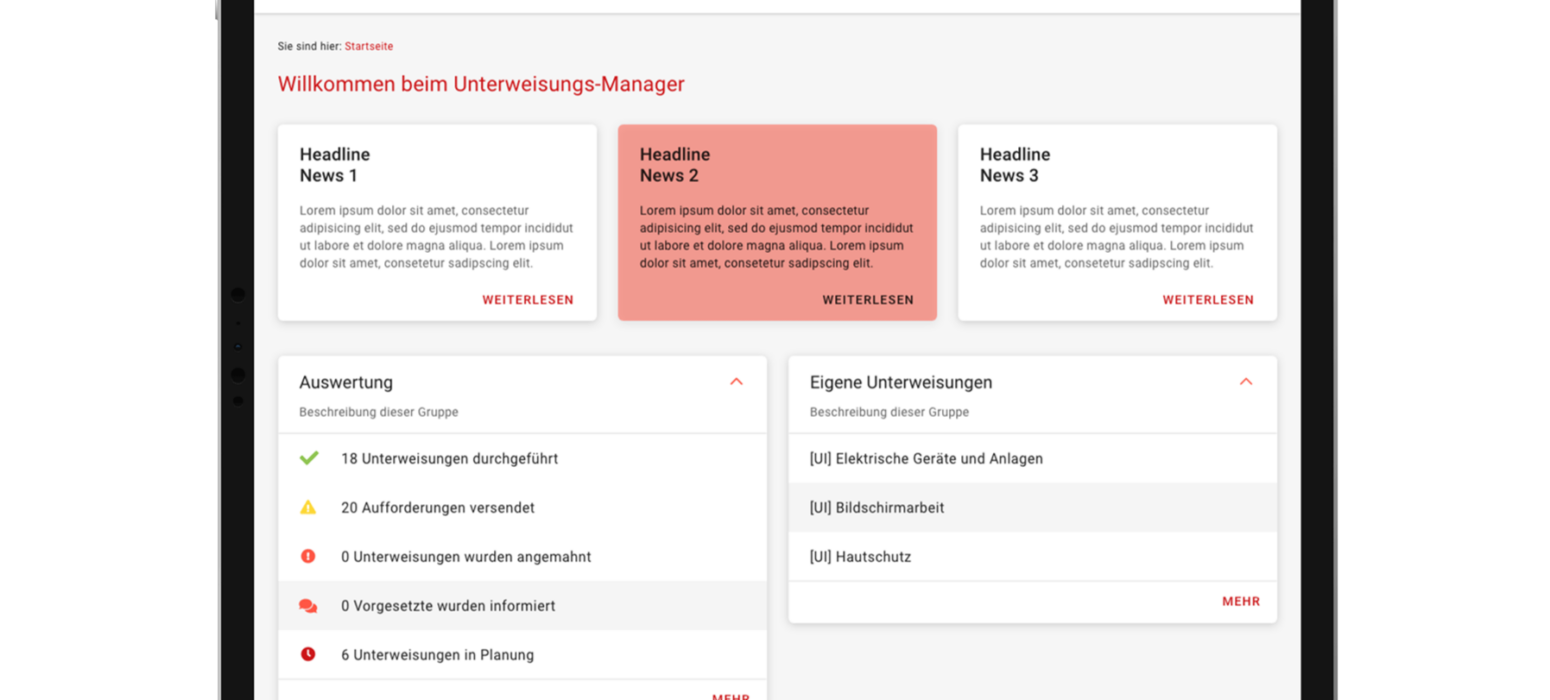Select the Hautschutz list entry
The width and height of the screenshot is (1550, 700).
click(1033, 556)
